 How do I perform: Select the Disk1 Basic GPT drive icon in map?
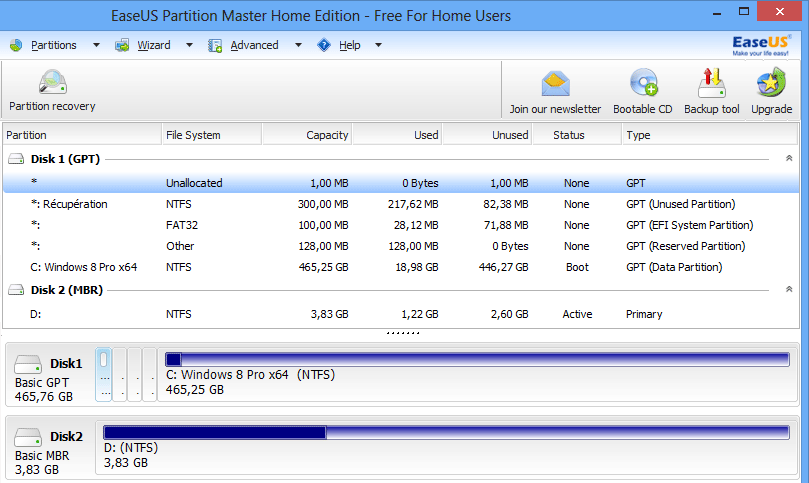28,364
